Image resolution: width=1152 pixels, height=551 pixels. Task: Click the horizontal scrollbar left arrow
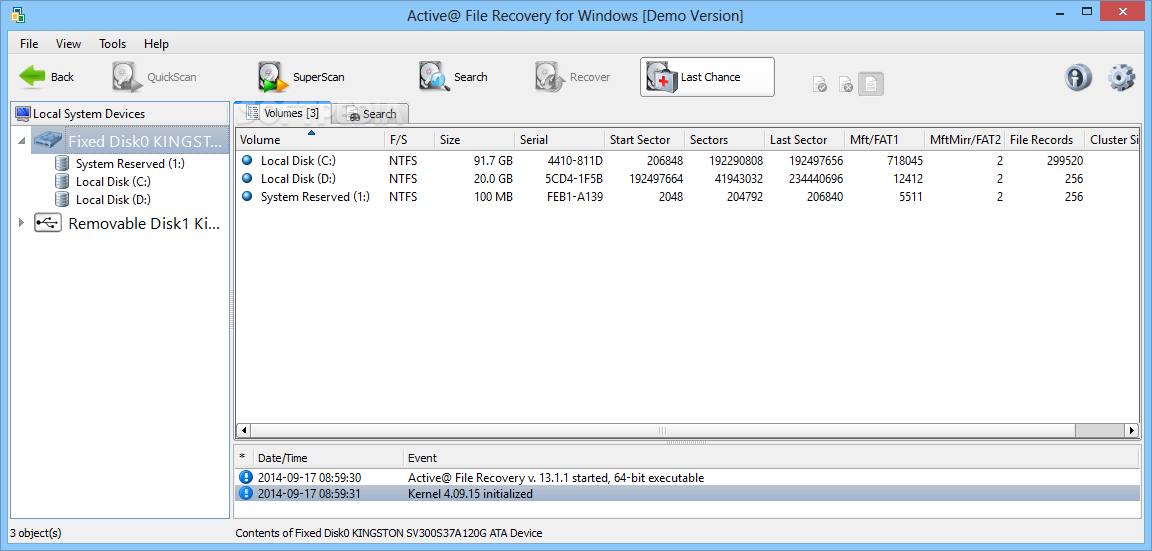(x=244, y=430)
